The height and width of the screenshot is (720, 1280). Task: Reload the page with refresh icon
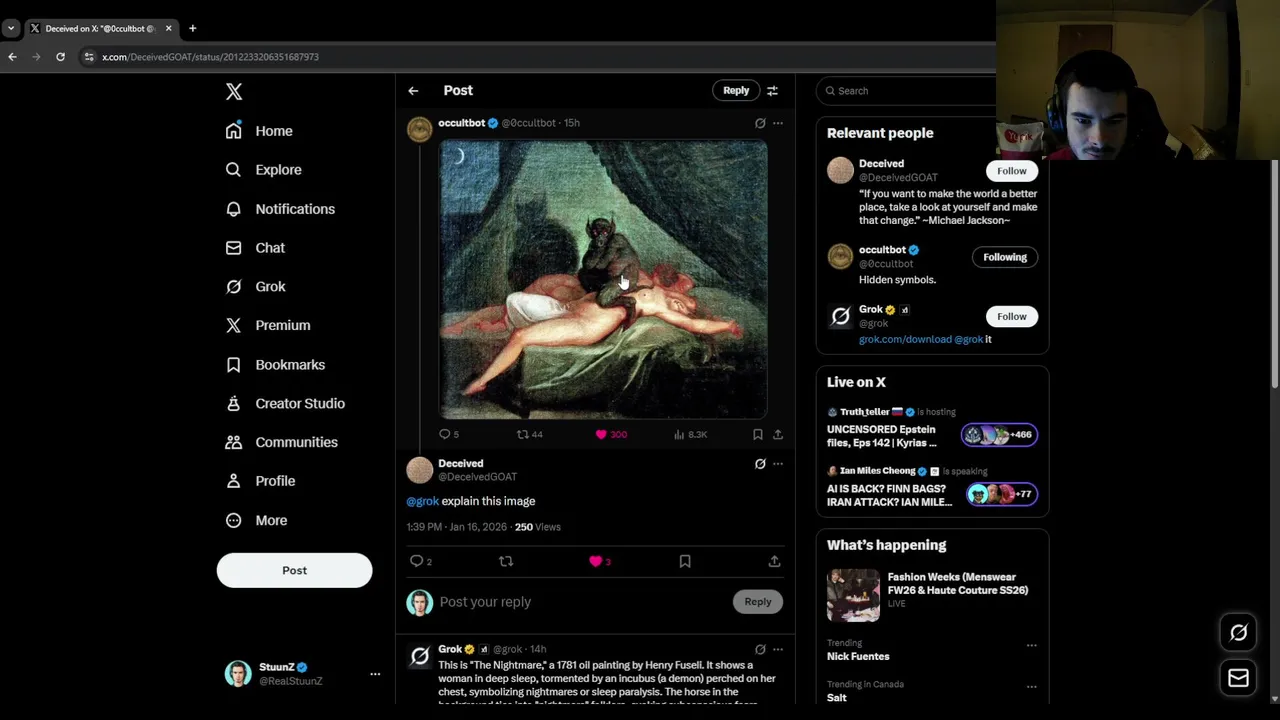60,57
